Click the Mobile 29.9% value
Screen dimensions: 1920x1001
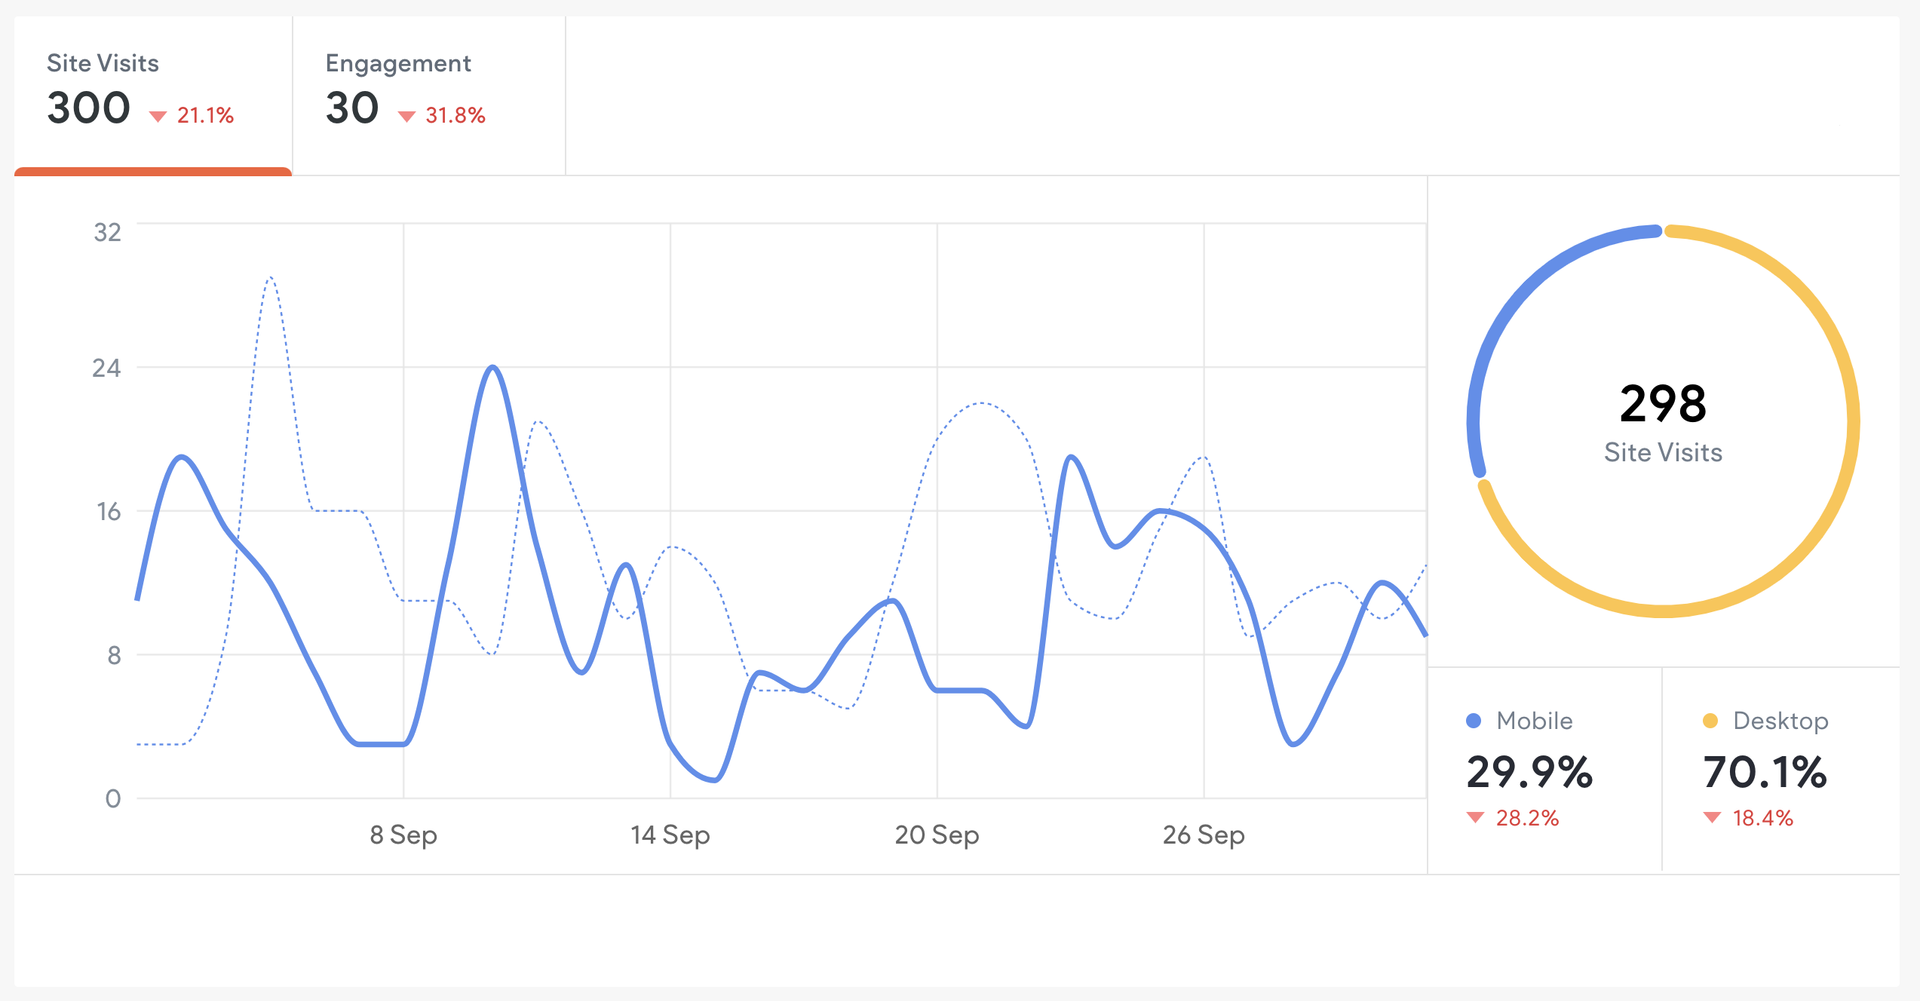point(1529,772)
